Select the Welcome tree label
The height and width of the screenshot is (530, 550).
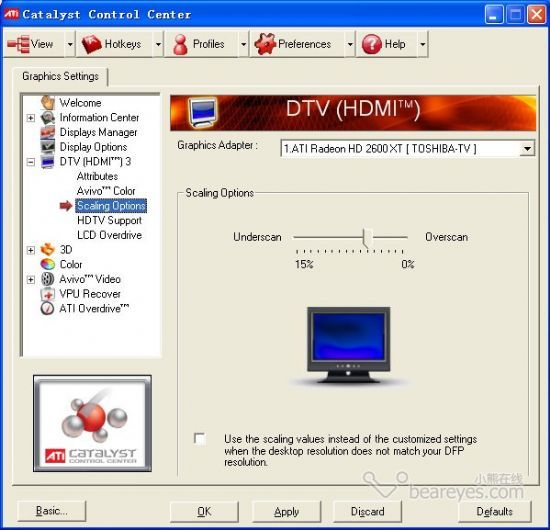click(x=80, y=103)
